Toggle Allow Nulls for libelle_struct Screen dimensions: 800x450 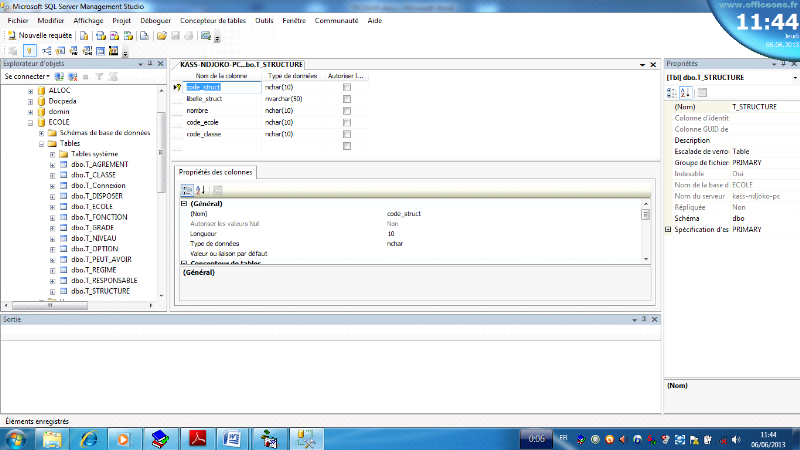point(347,99)
